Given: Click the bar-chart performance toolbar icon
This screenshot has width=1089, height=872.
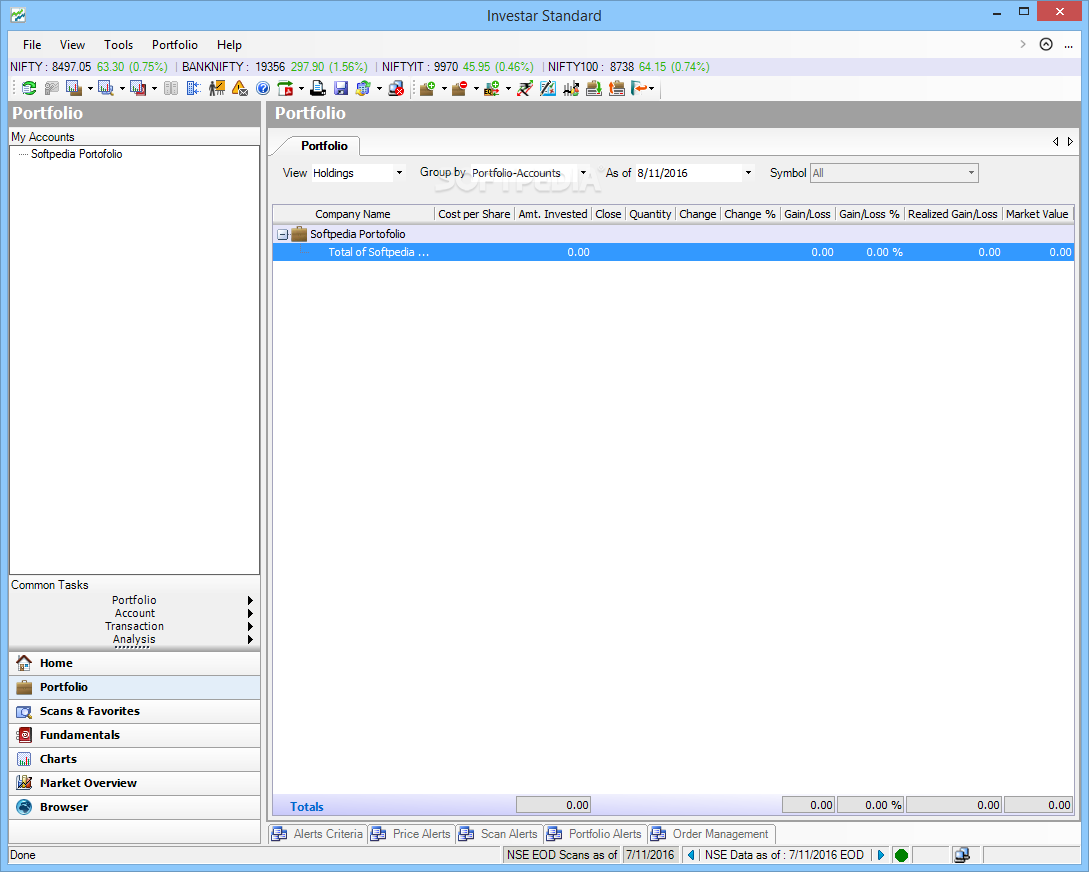Looking at the screenshot, I should 571,88.
